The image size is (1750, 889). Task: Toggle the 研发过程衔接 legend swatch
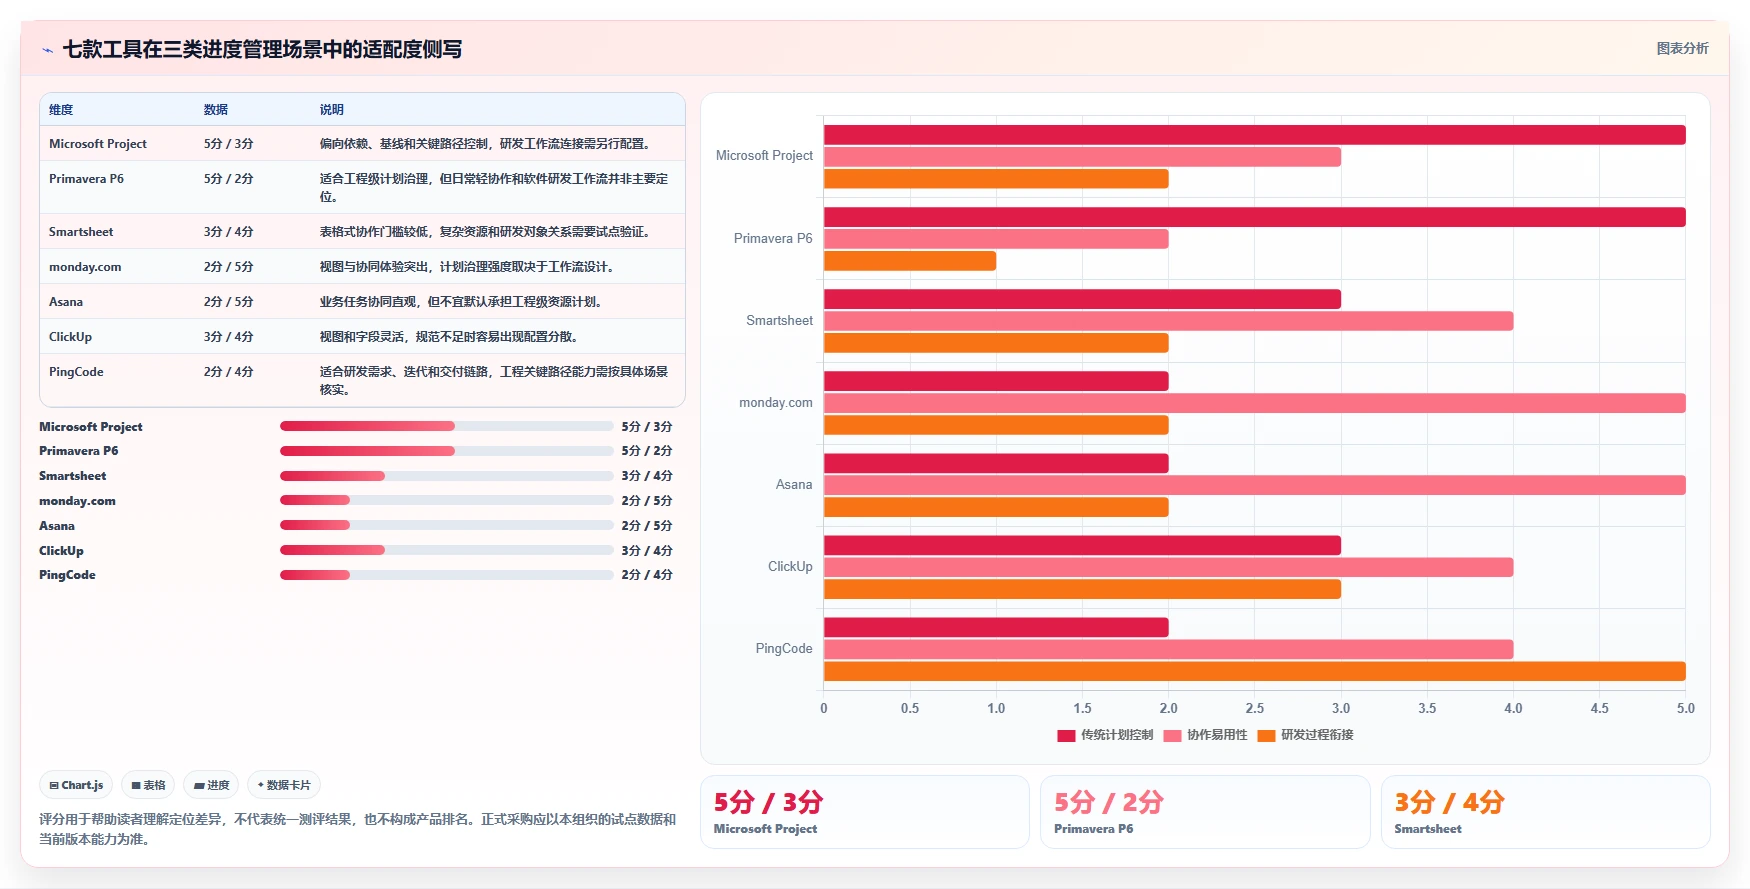pos(1267,735)
